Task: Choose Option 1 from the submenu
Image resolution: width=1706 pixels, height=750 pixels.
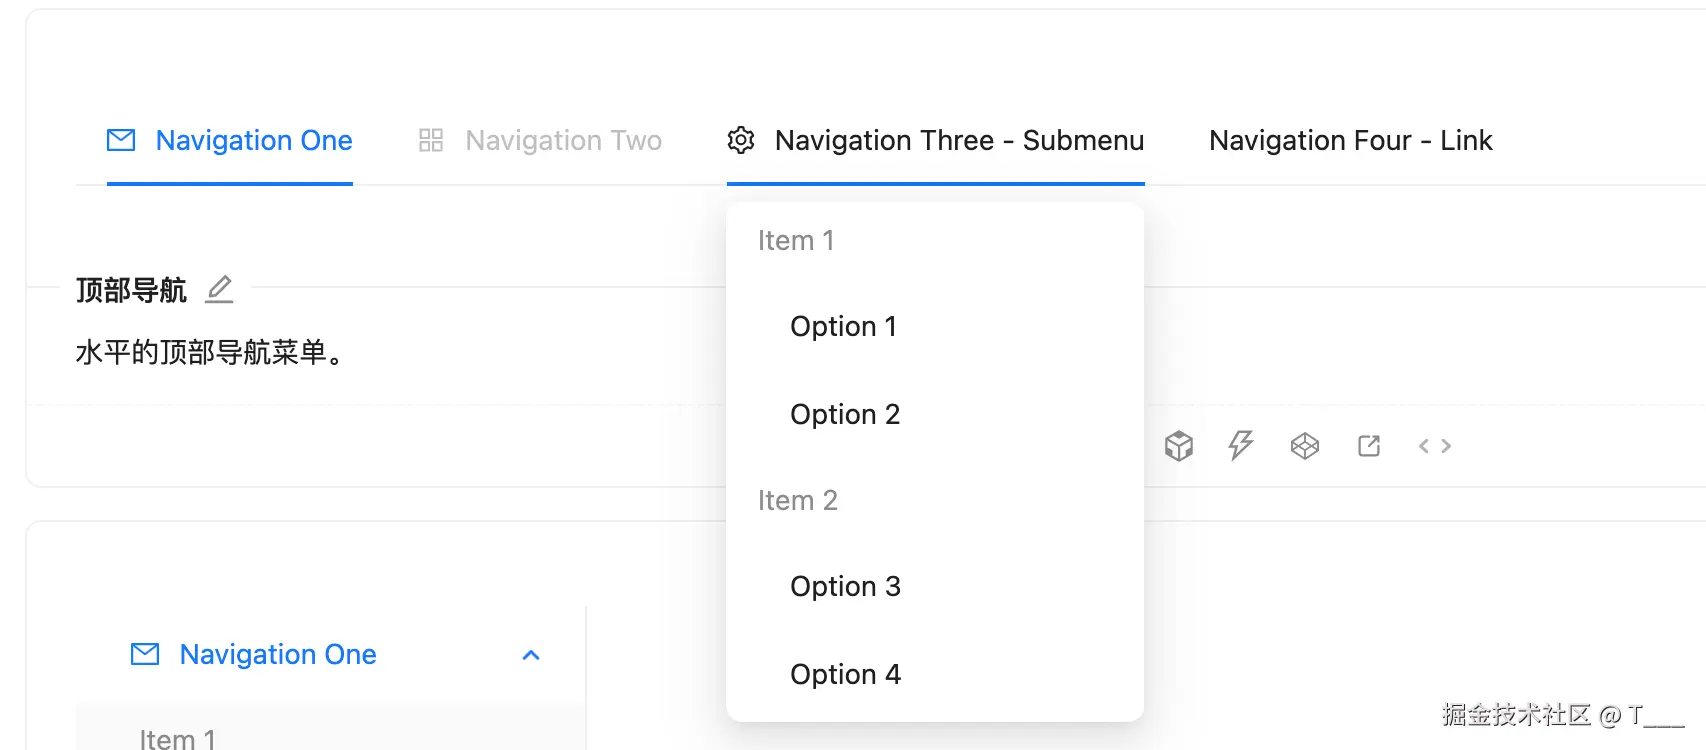Action: point(843,327)
